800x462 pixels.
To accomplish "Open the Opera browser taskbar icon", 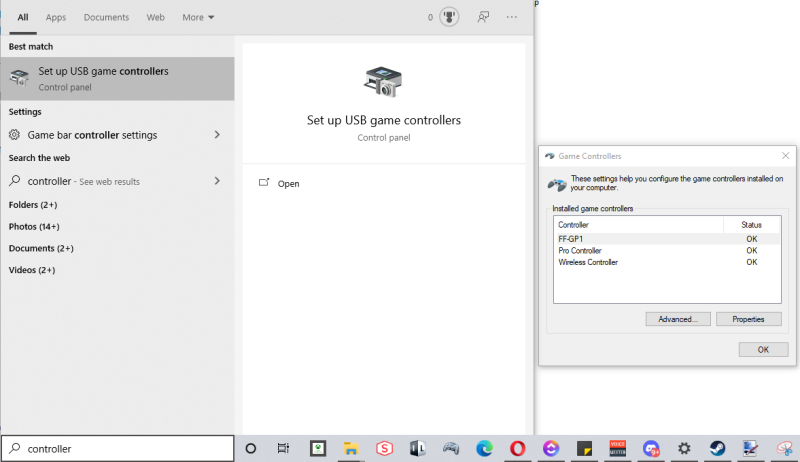I will pyautogui.click(x=517, y=448).
